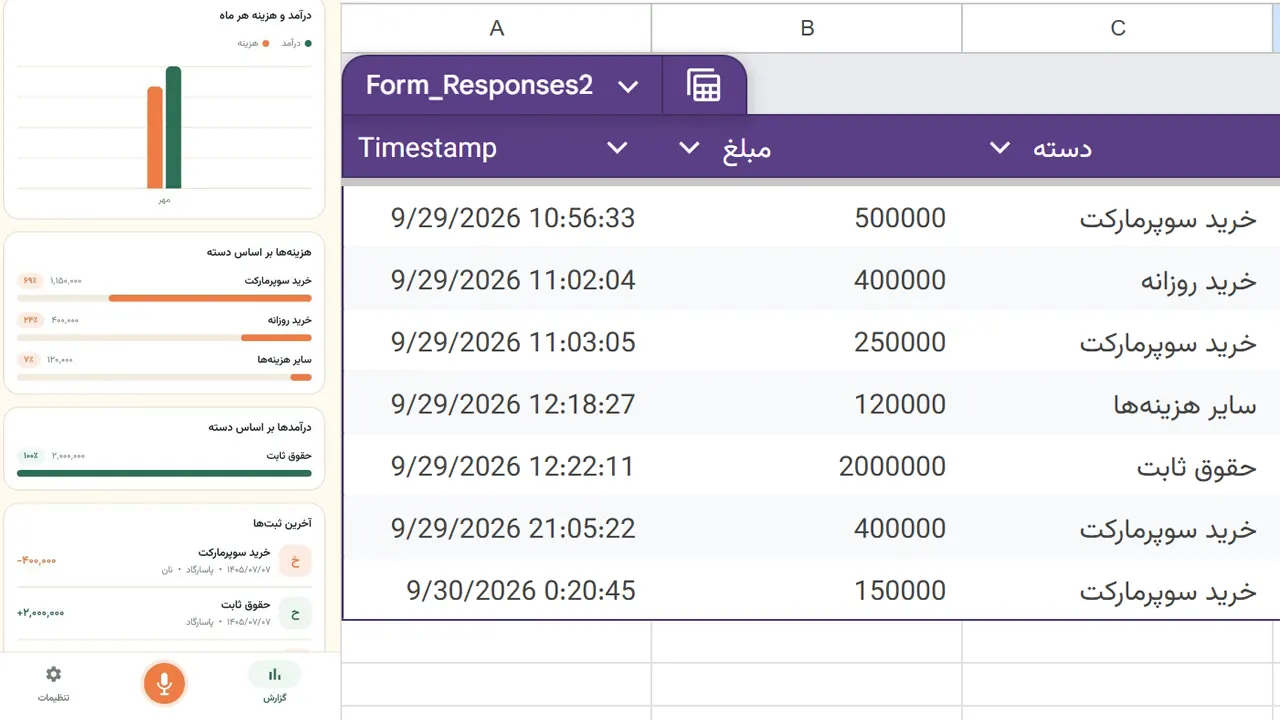Select the amount cell 120000

[807, 404]
